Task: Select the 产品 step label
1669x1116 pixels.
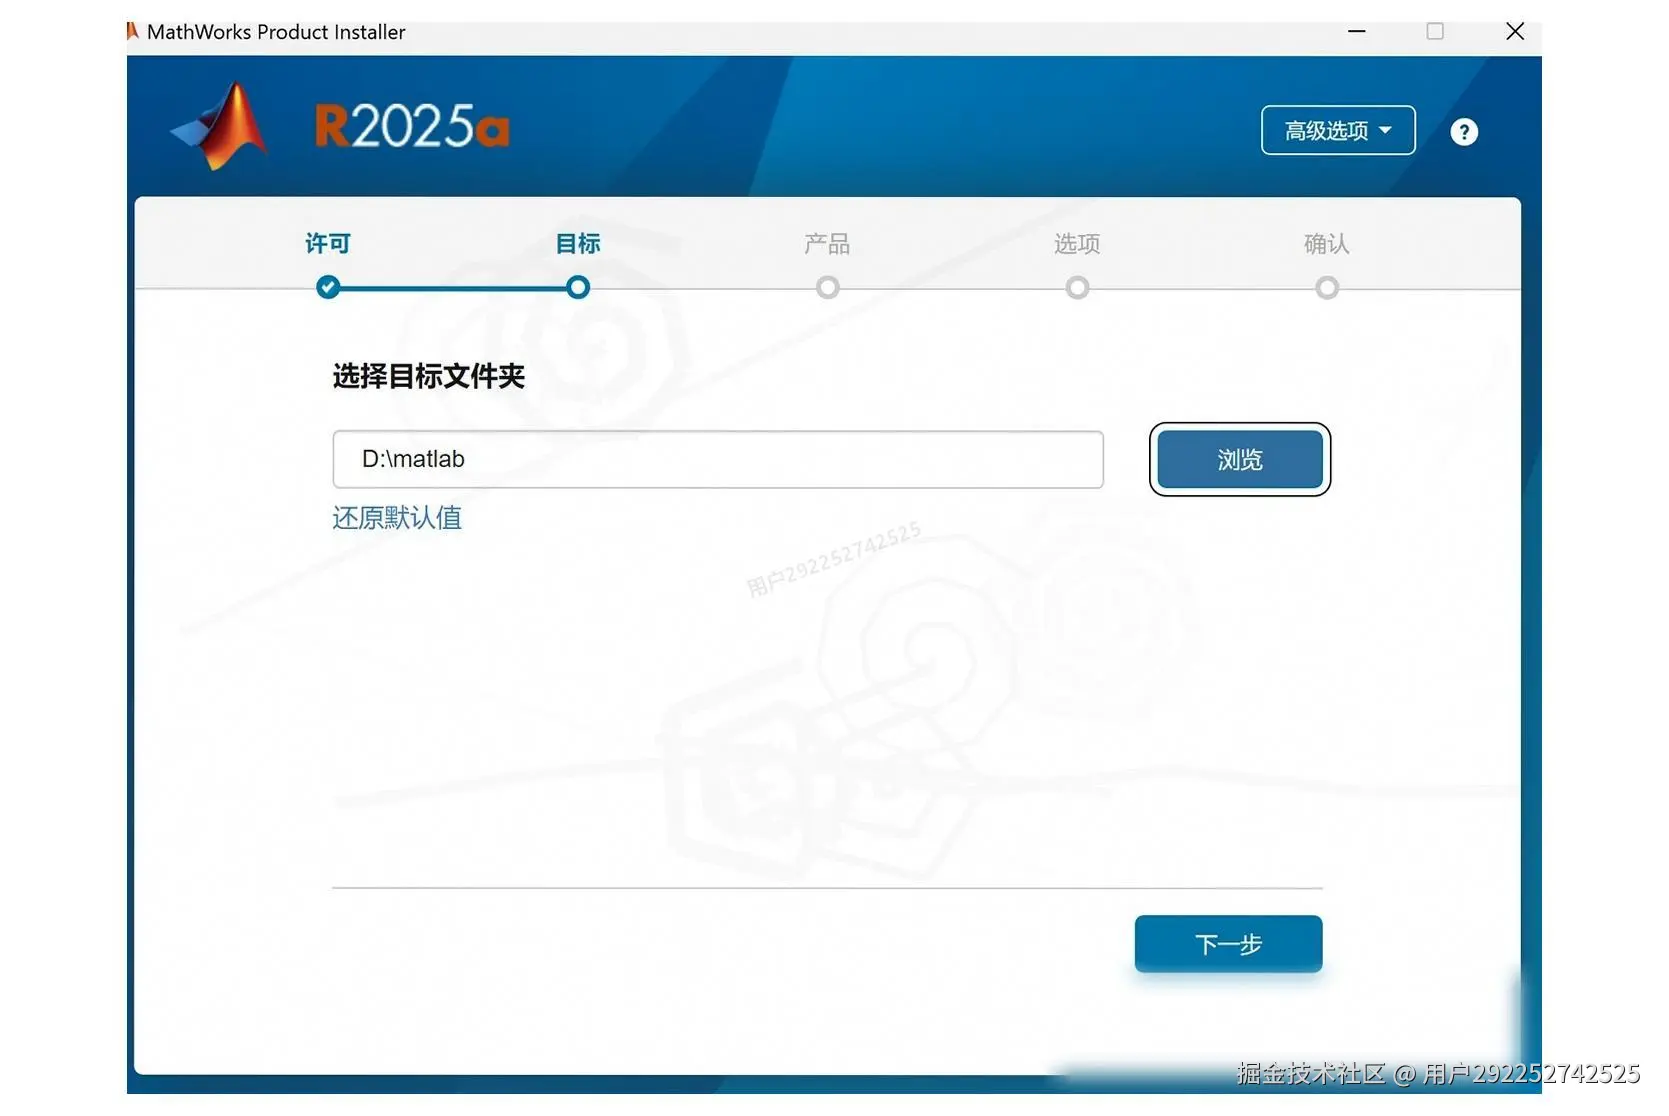Action: pyautogui.click(x=827, y=243)
